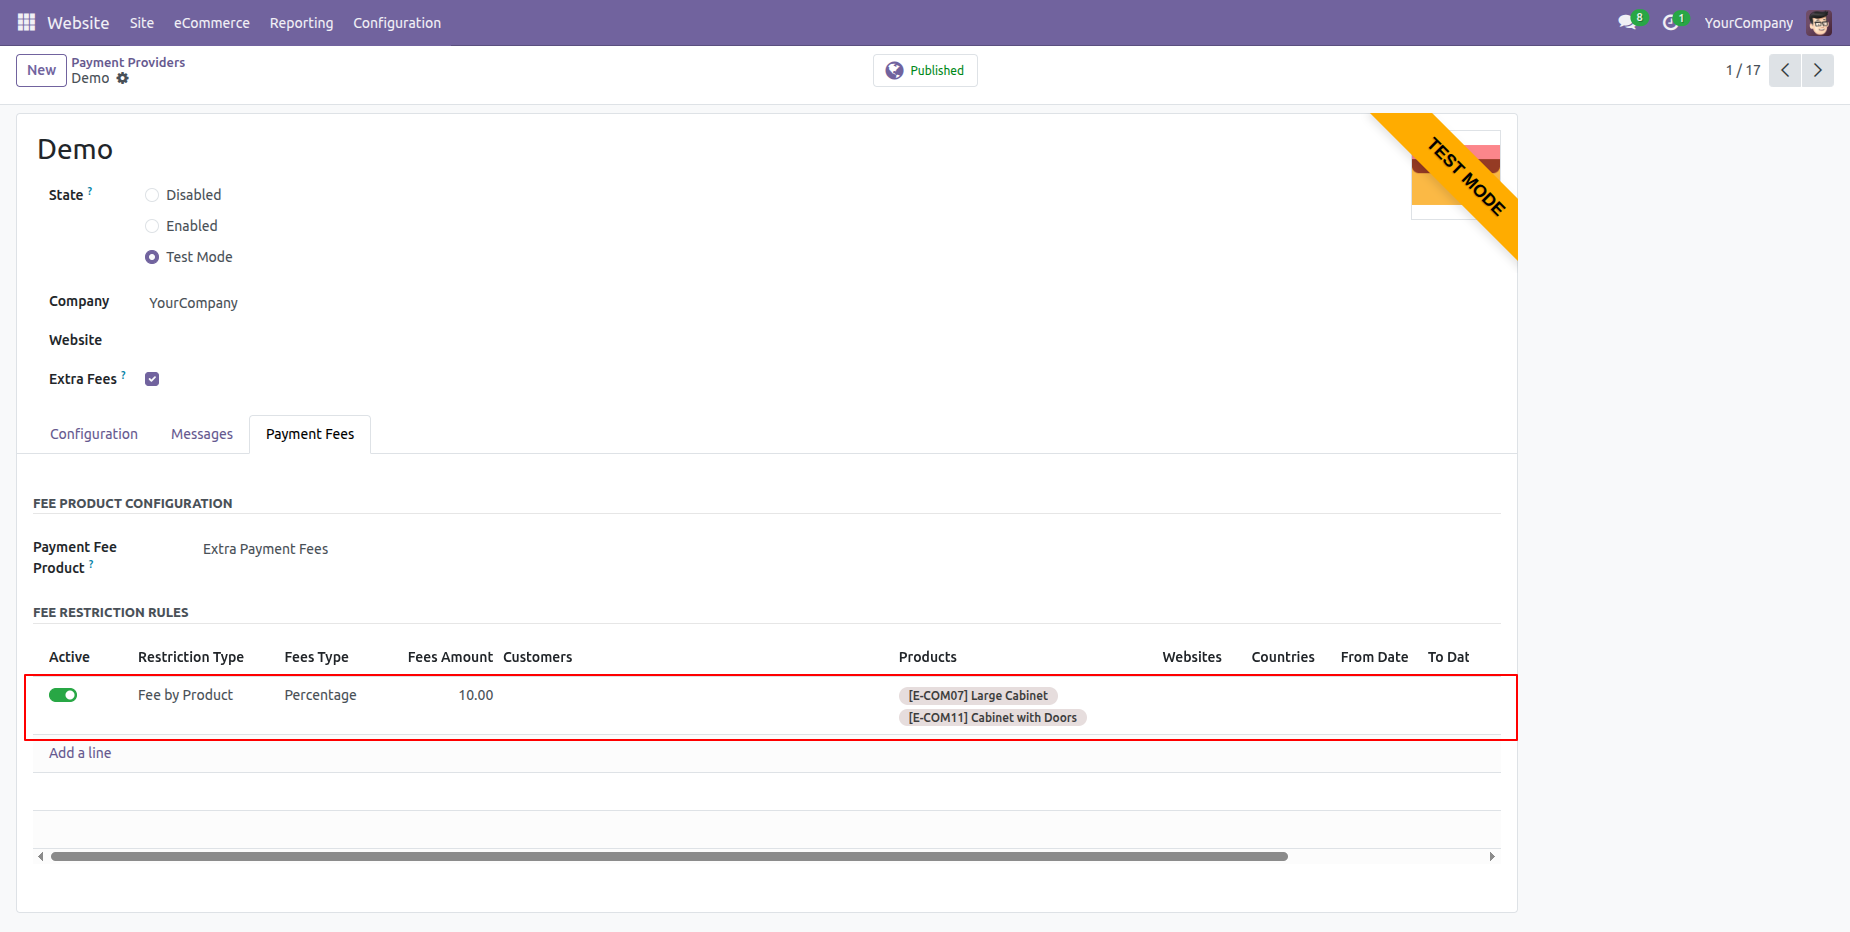Select the Enabled state radio button
1850x932 pixels.
tap(152, 226)
